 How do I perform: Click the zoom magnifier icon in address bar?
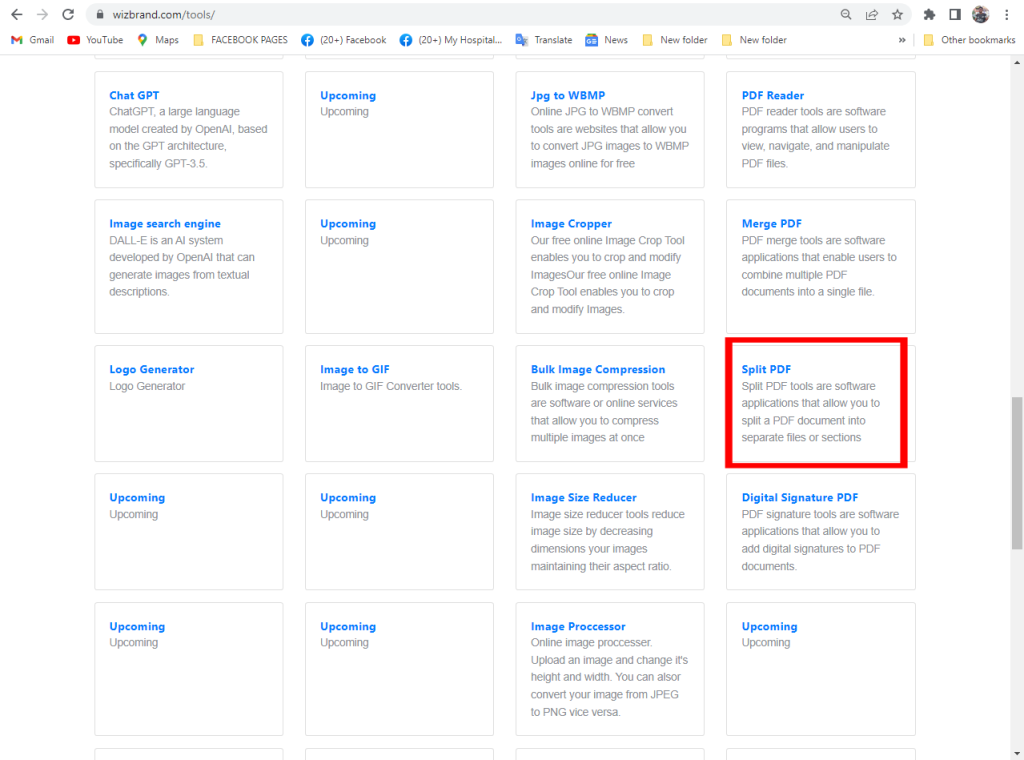[x=846, y=15]
